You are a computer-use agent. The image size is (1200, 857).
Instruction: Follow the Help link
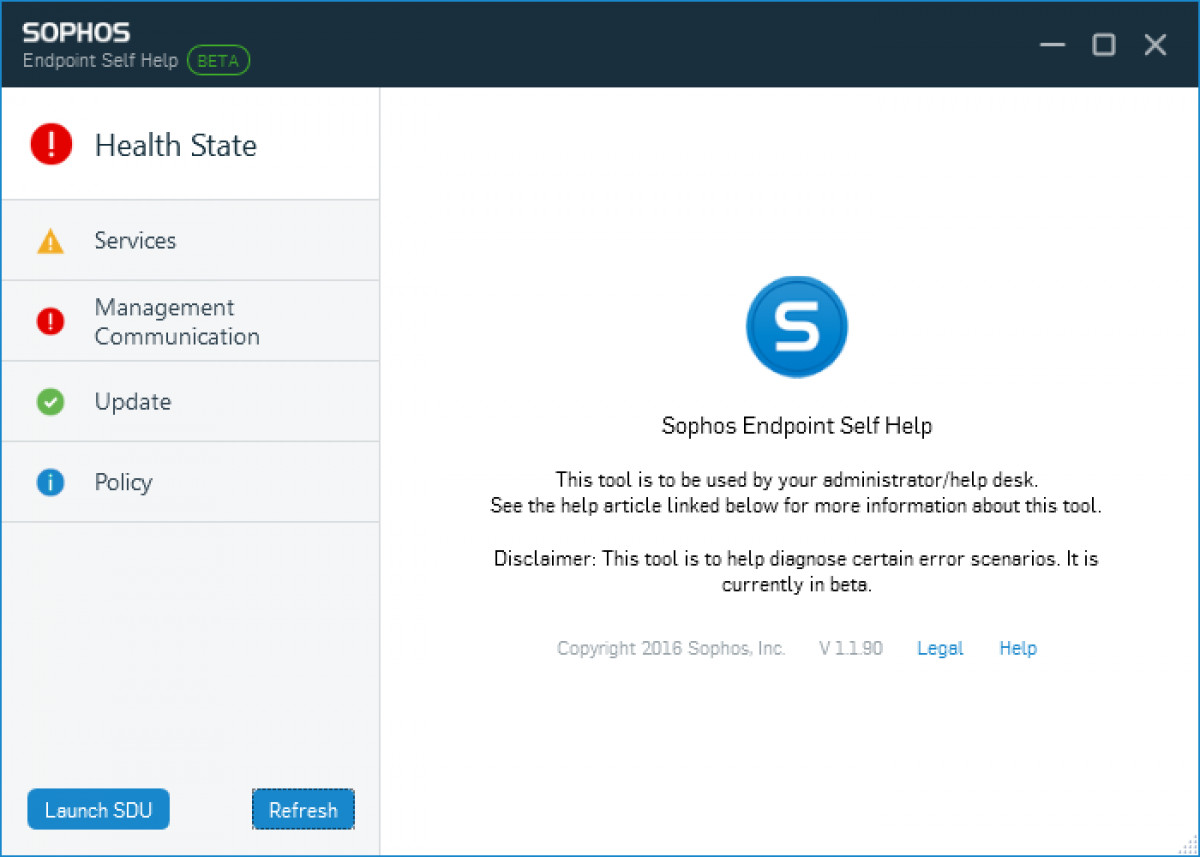(1018, 648)
